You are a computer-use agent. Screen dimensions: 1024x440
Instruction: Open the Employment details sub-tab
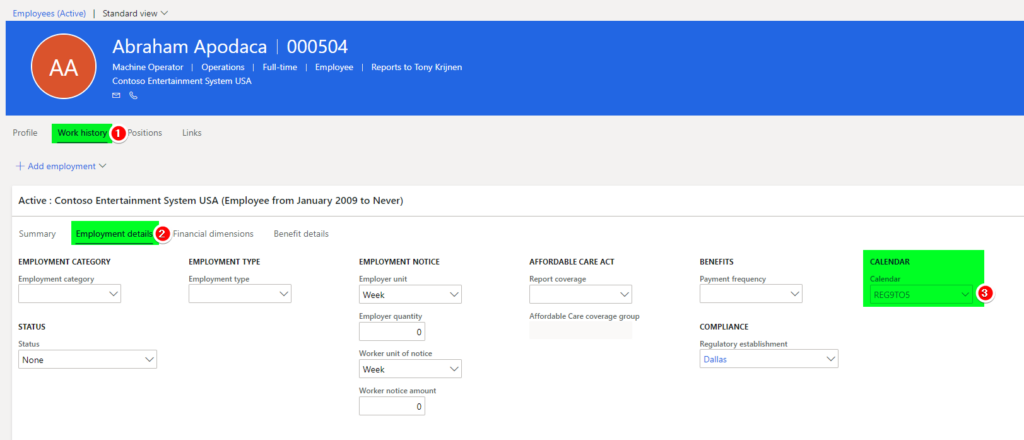point(114,233)
